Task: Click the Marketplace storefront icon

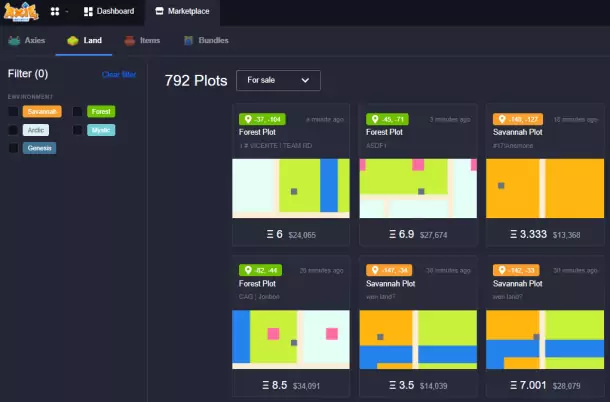Action: [159, 11]
